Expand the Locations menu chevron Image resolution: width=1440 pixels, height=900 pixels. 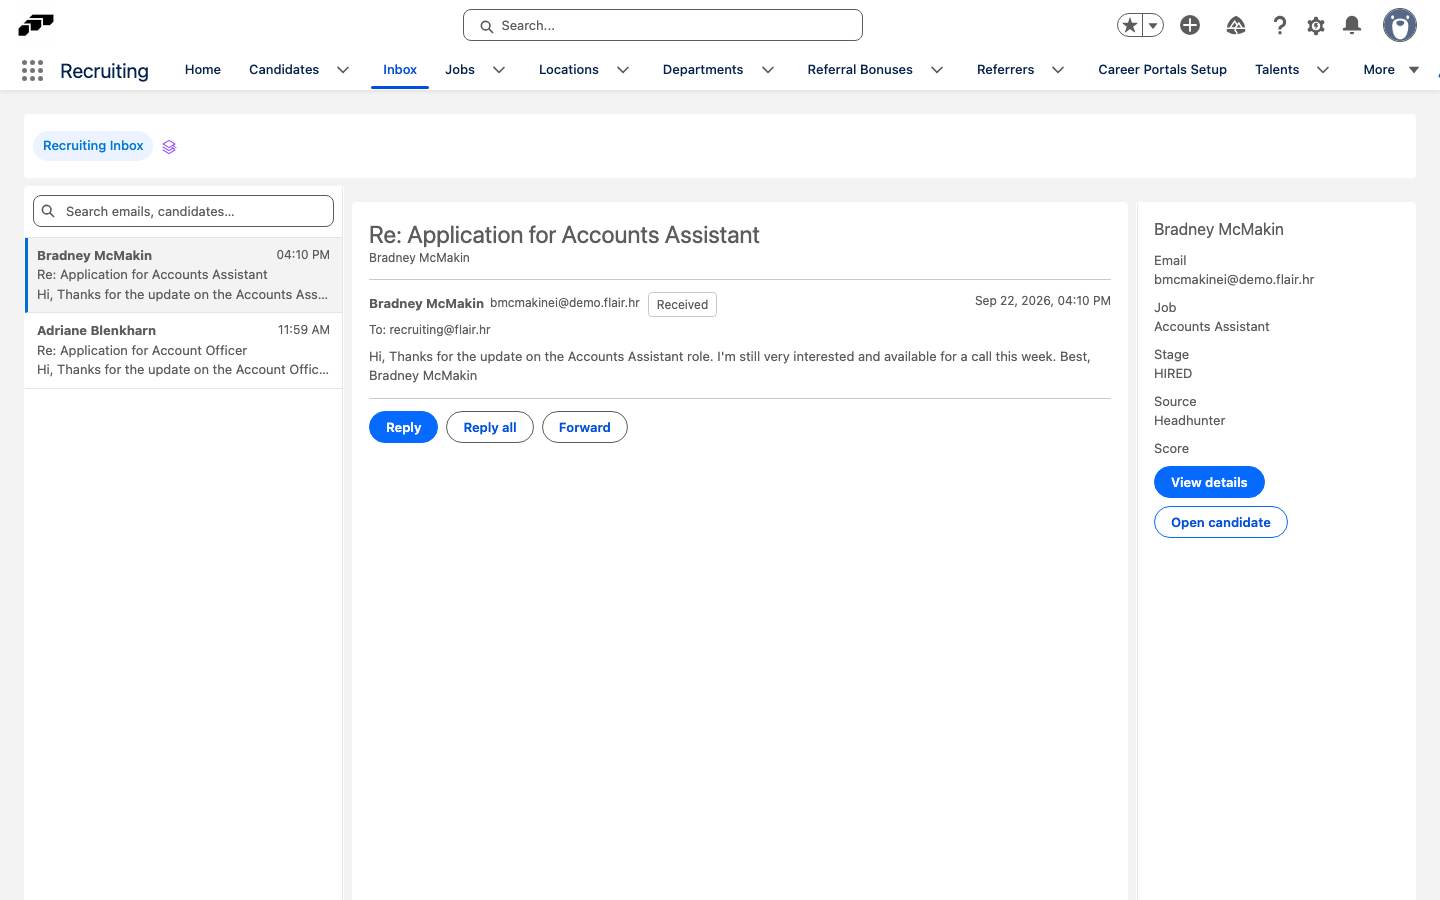[623, 70]
